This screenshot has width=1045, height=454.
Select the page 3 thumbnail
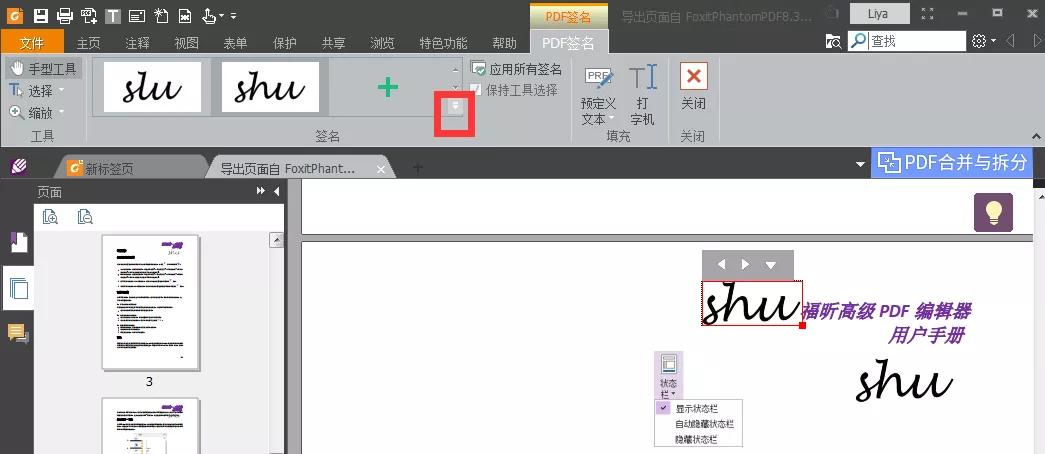(151, 302)
